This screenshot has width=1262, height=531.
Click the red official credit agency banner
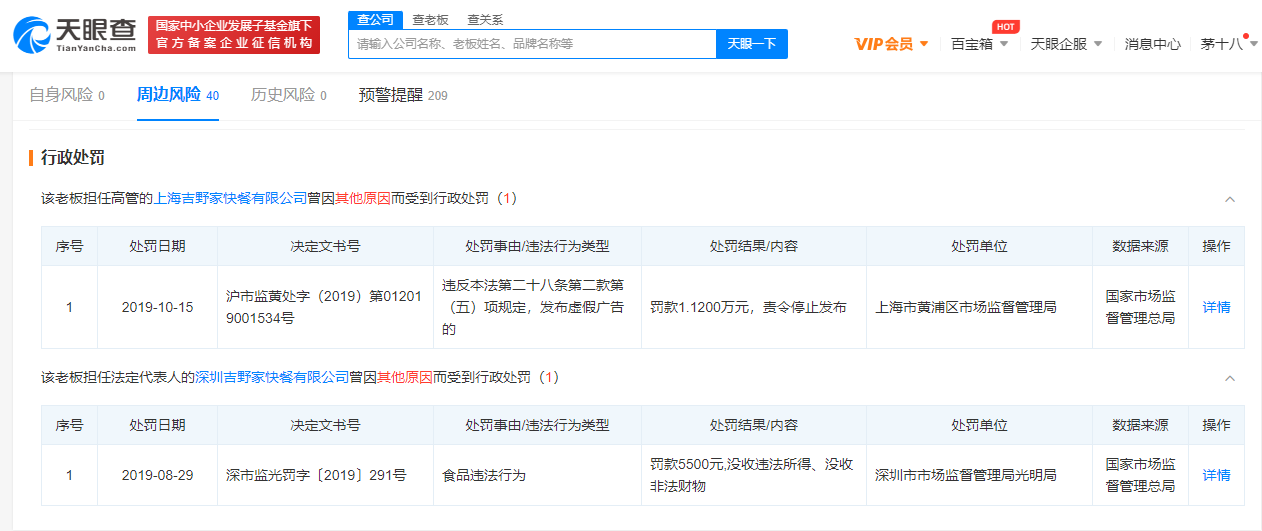pyautogui.click(x=234, y=34)
